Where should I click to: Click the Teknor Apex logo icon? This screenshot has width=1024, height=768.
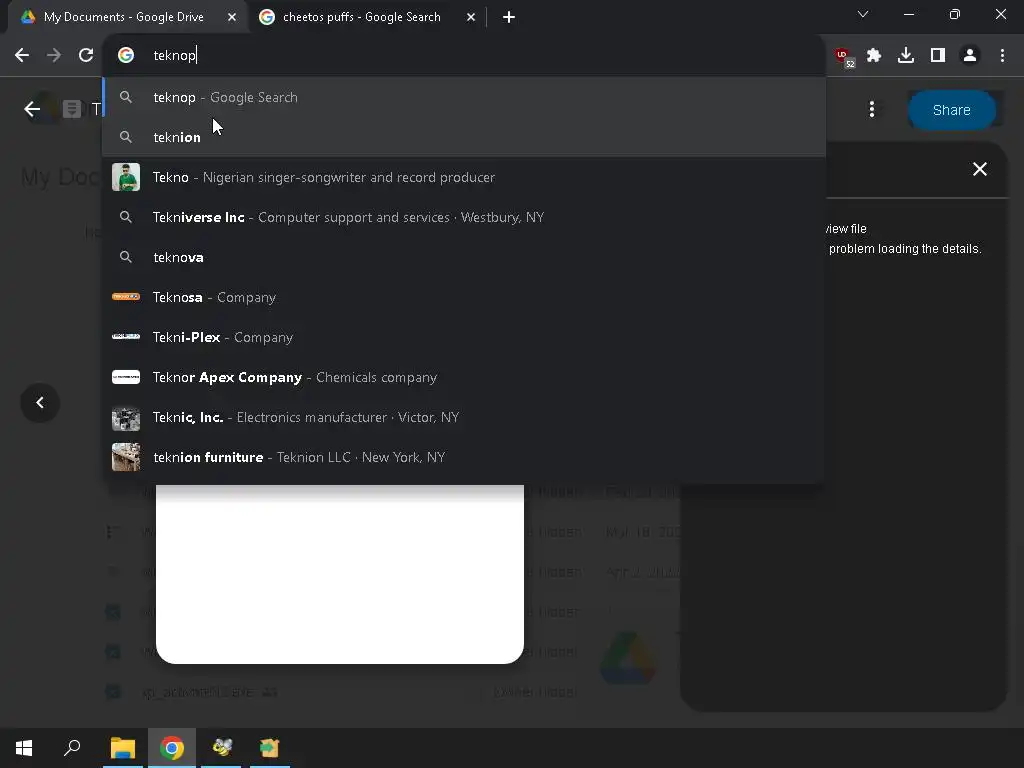point(126,377)
